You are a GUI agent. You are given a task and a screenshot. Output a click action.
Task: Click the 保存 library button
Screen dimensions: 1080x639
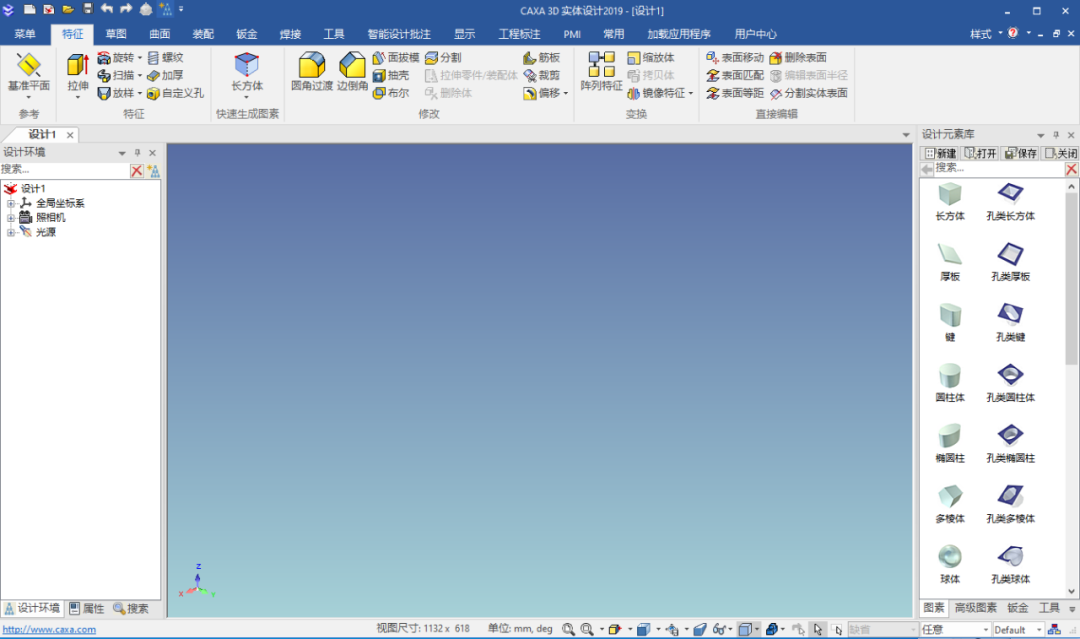click(x=1020, y=153)
